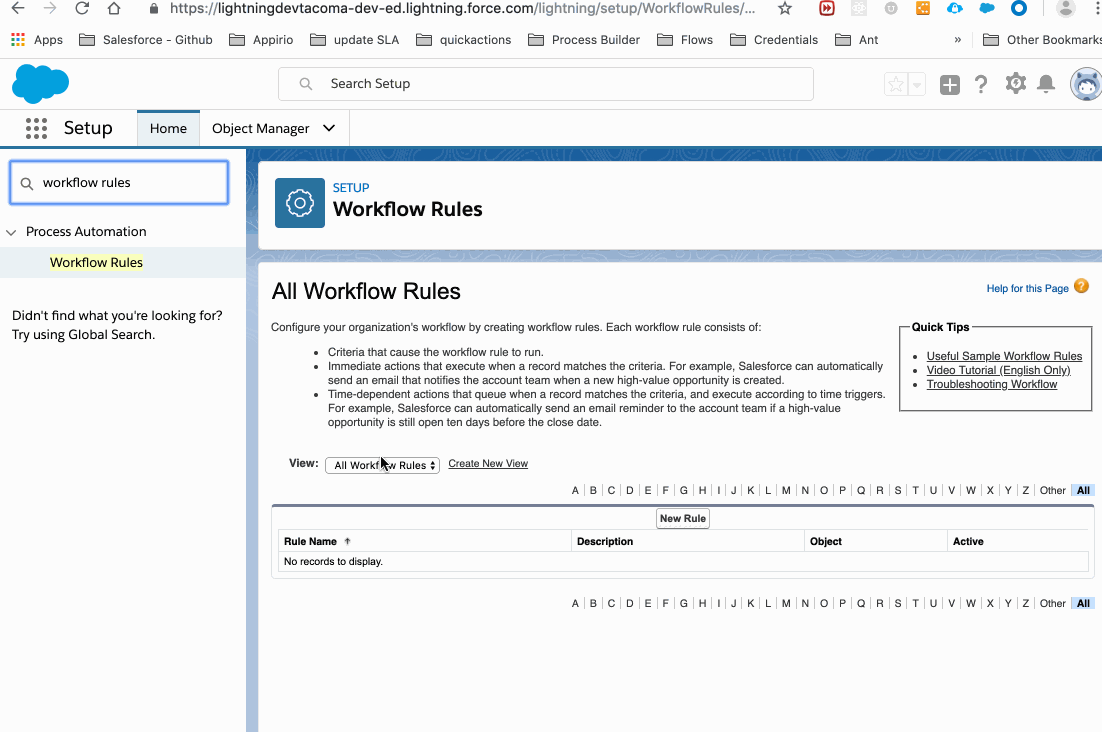1102x732 pixels.
Task: Click the Active column header
Action: pyautogui.click(x=968, y=542)
